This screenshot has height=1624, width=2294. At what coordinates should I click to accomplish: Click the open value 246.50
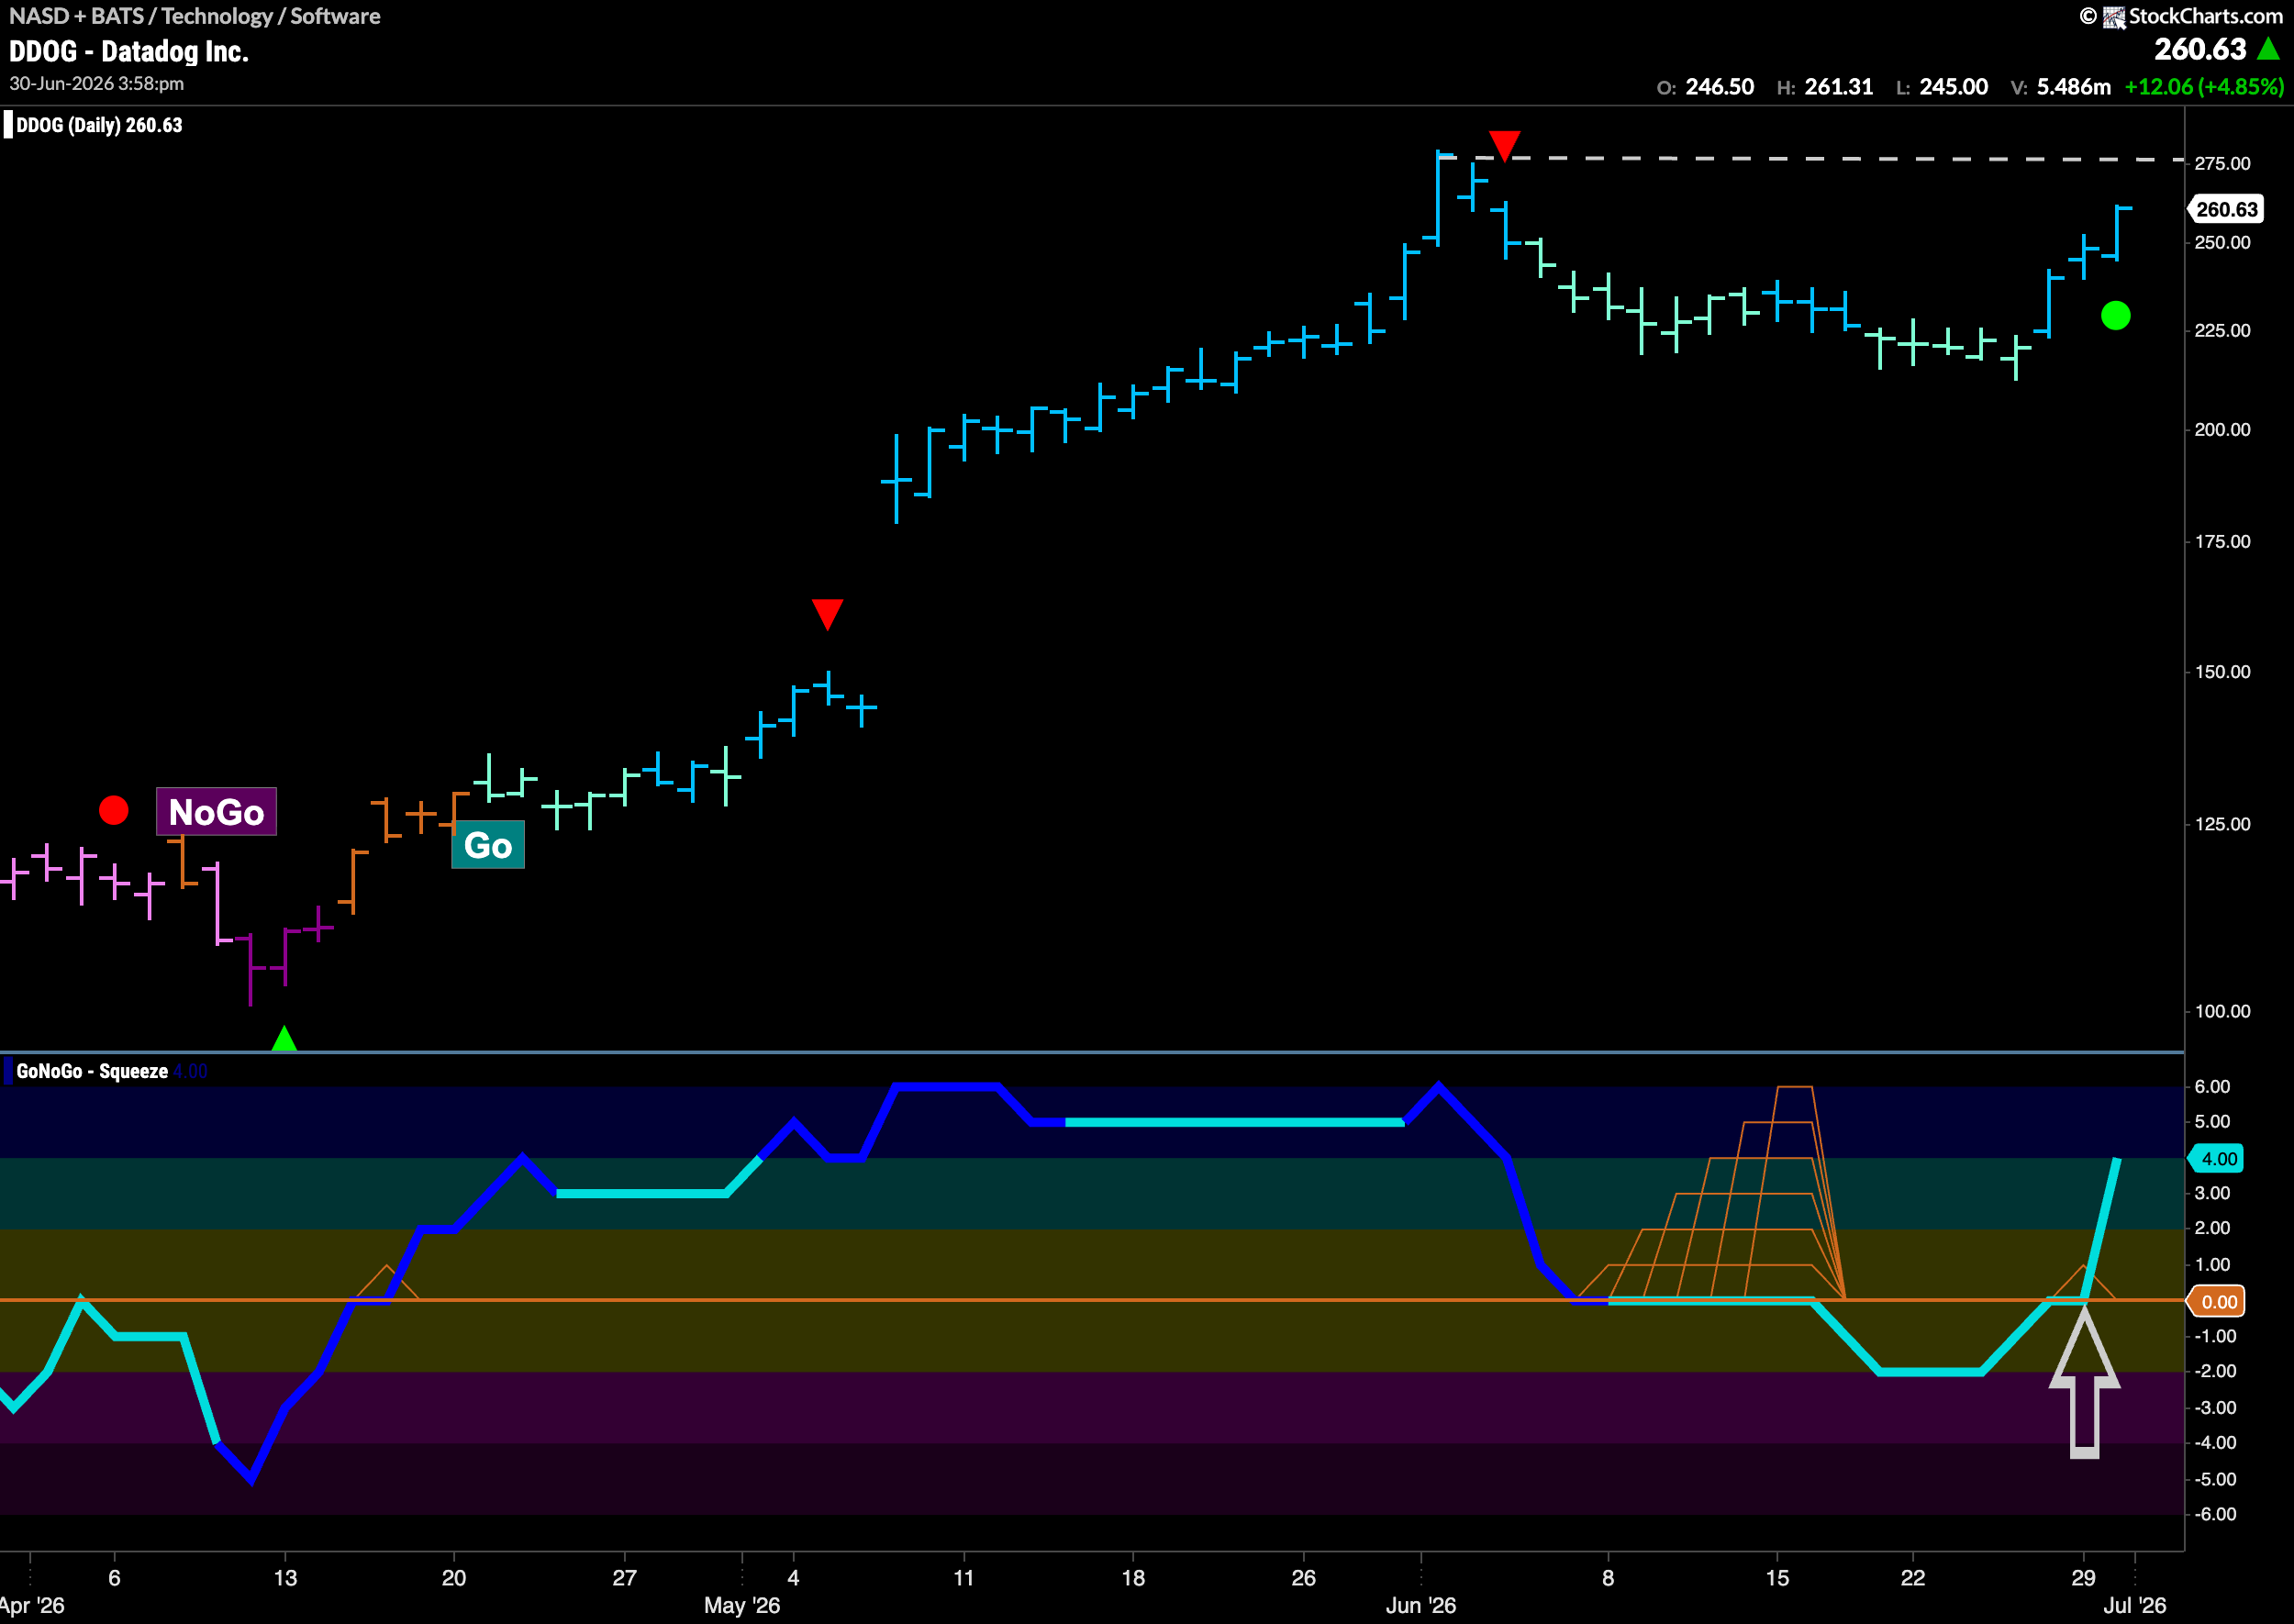click(x=1720, y=87)
